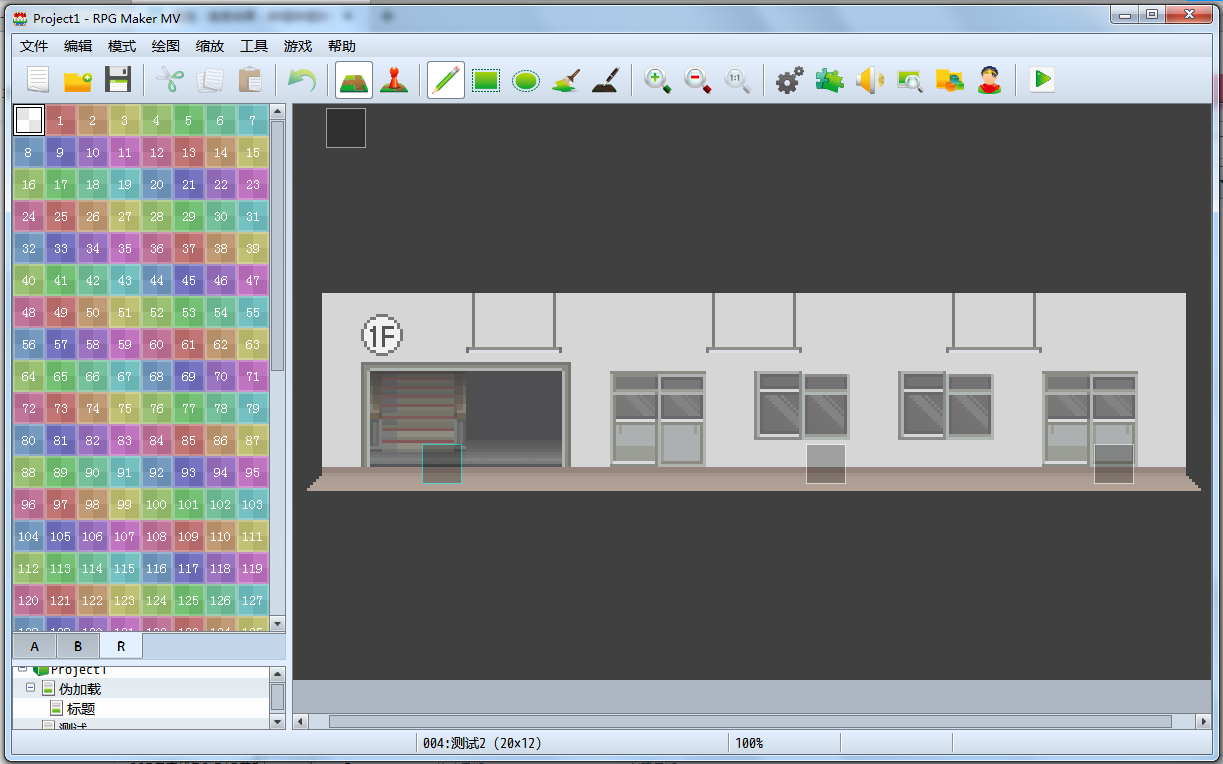Cut selection using the scissors icon
This screenshot has width=1223, height=764.
(171, 80)
